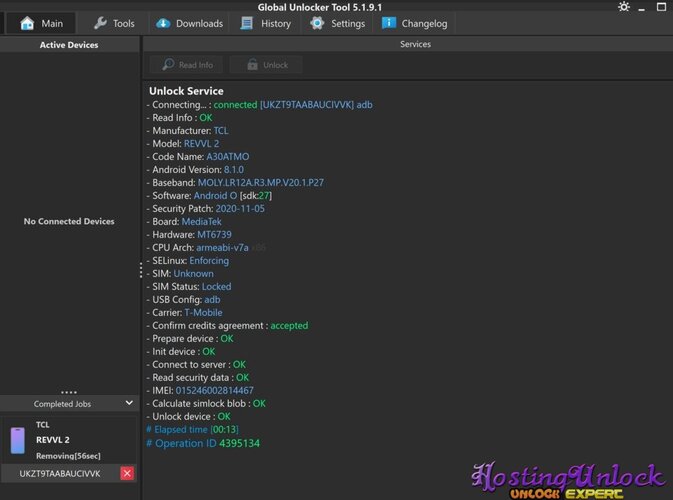This screenshot has height=500, width=673.
Task: Click the CPU Arch armeabi-v7a value
Action: [222, 248]
